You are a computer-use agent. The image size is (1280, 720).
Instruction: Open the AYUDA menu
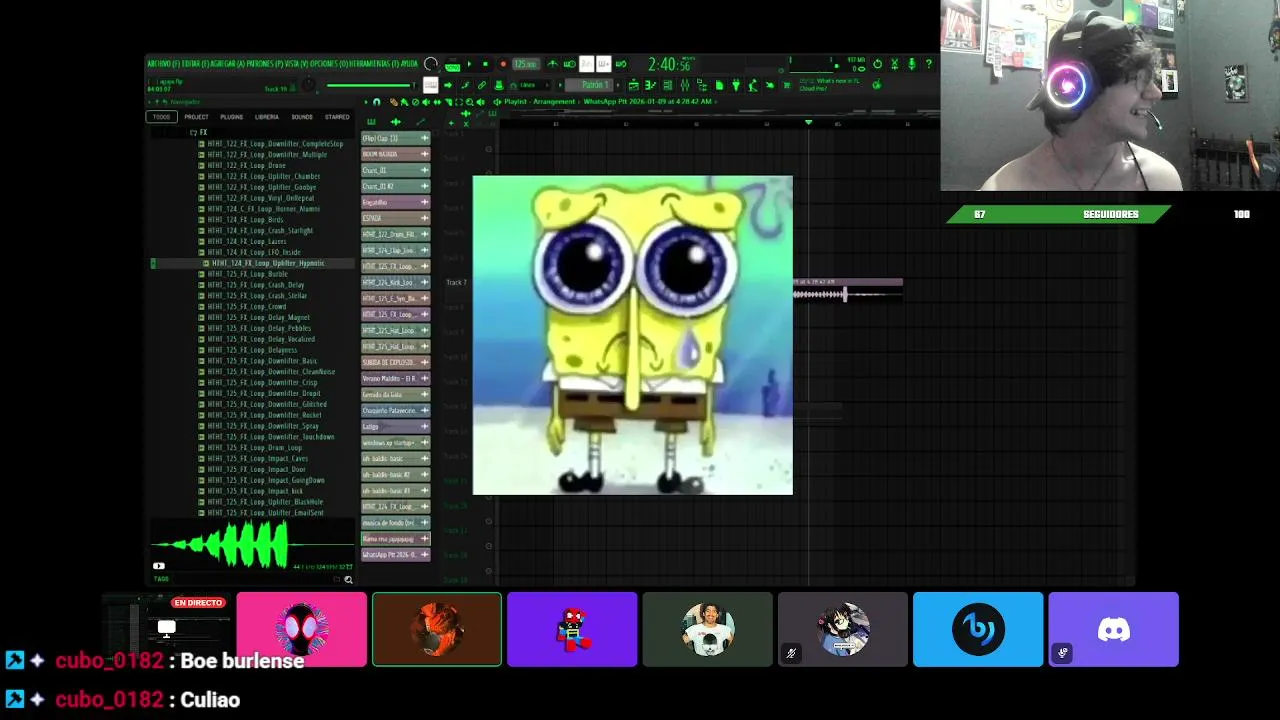pyautogui.click(x=409, y=64)
